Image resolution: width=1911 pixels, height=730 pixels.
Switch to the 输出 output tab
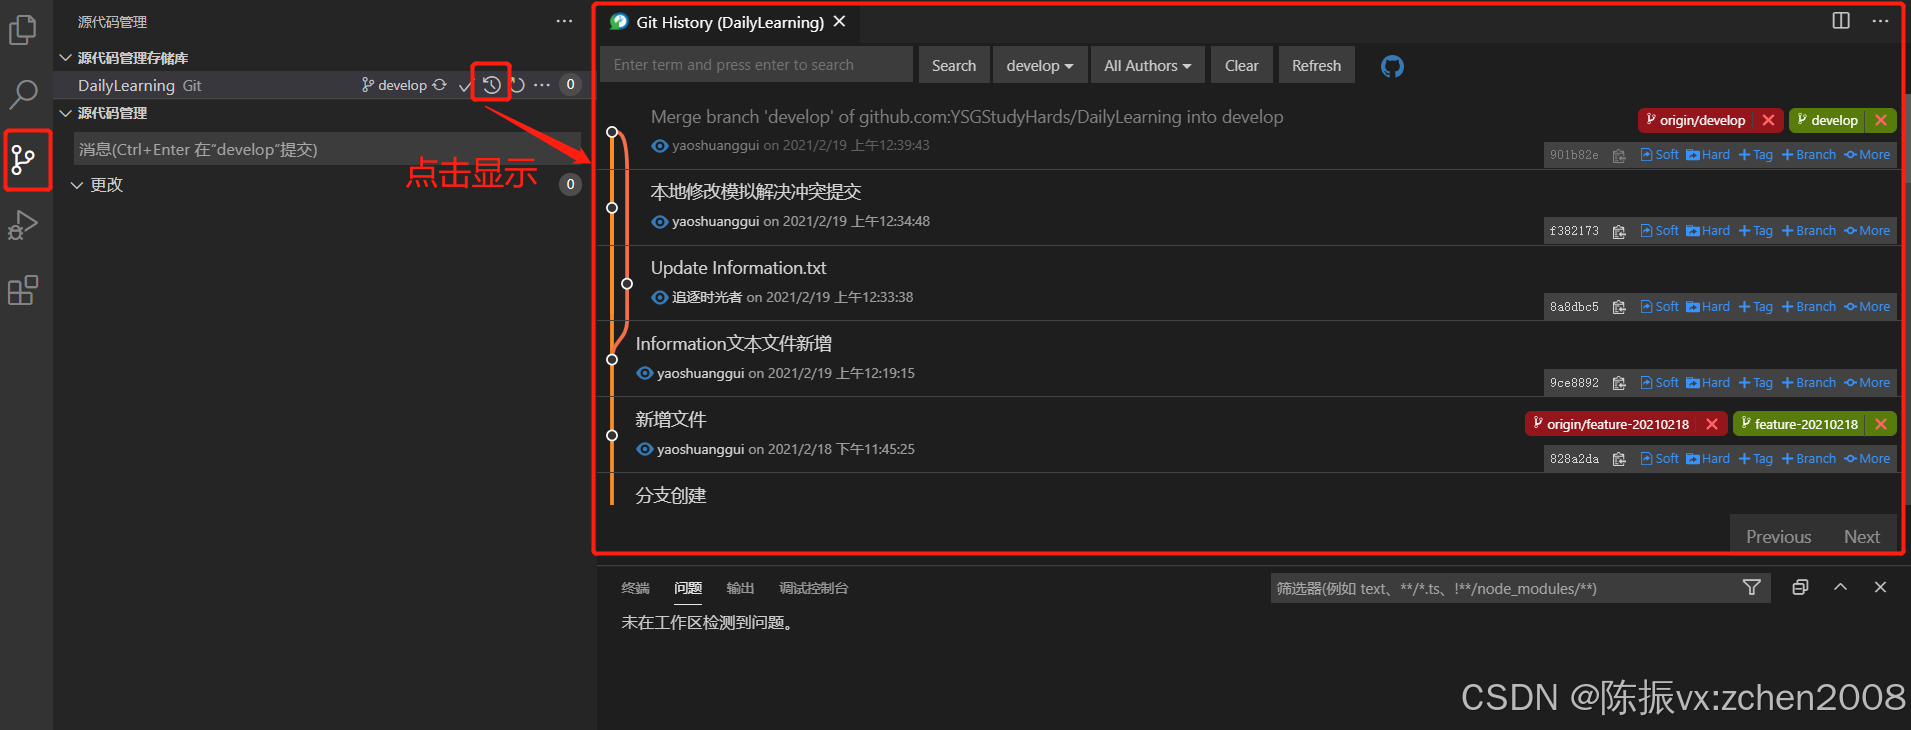(x=740, y=588)
